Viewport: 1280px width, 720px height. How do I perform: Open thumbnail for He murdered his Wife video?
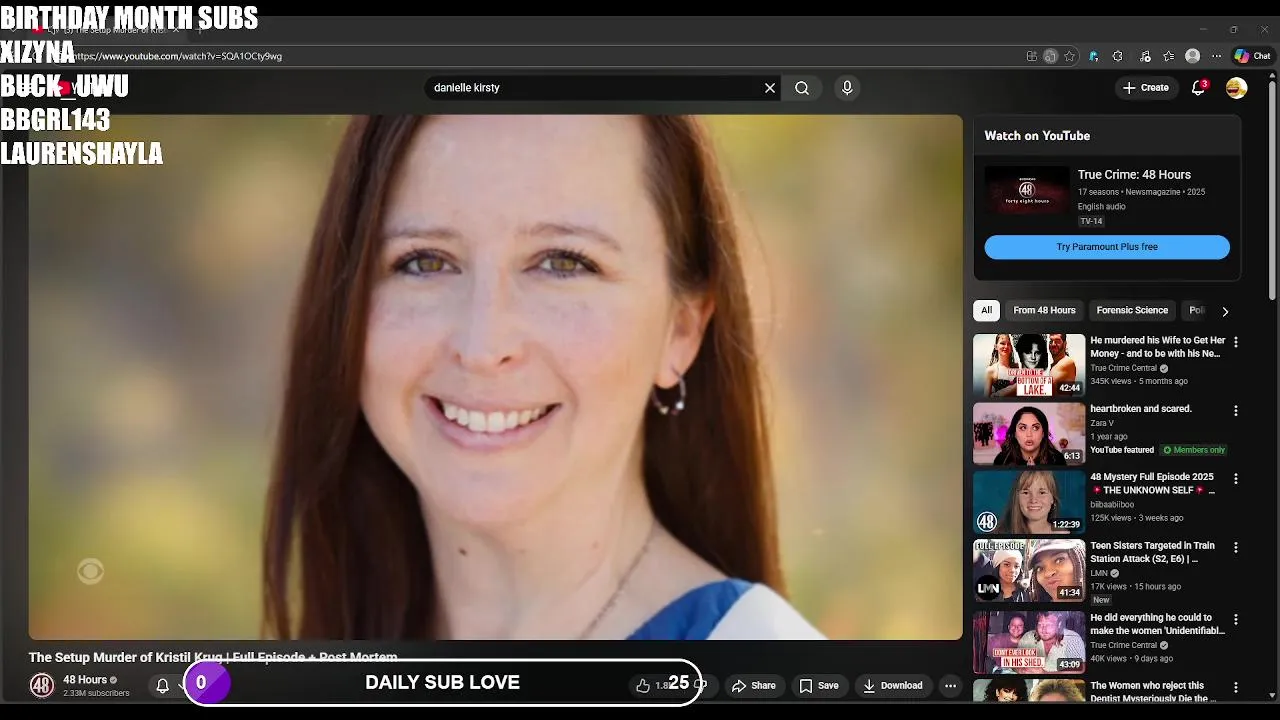click(x=1029, y=365)
